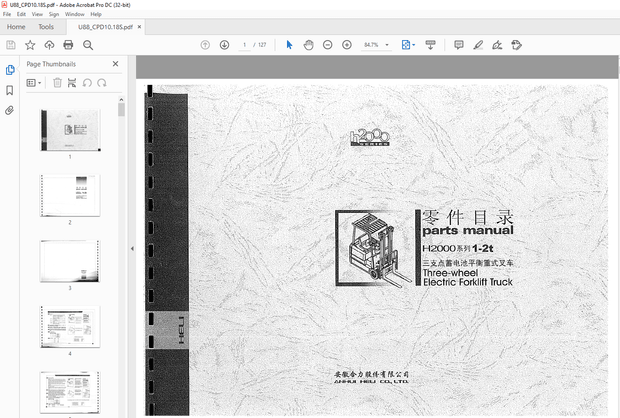Open Page Thumbnails sidebar icon
The width and height of the screenshot is (620, 418).
pos(10,70)
